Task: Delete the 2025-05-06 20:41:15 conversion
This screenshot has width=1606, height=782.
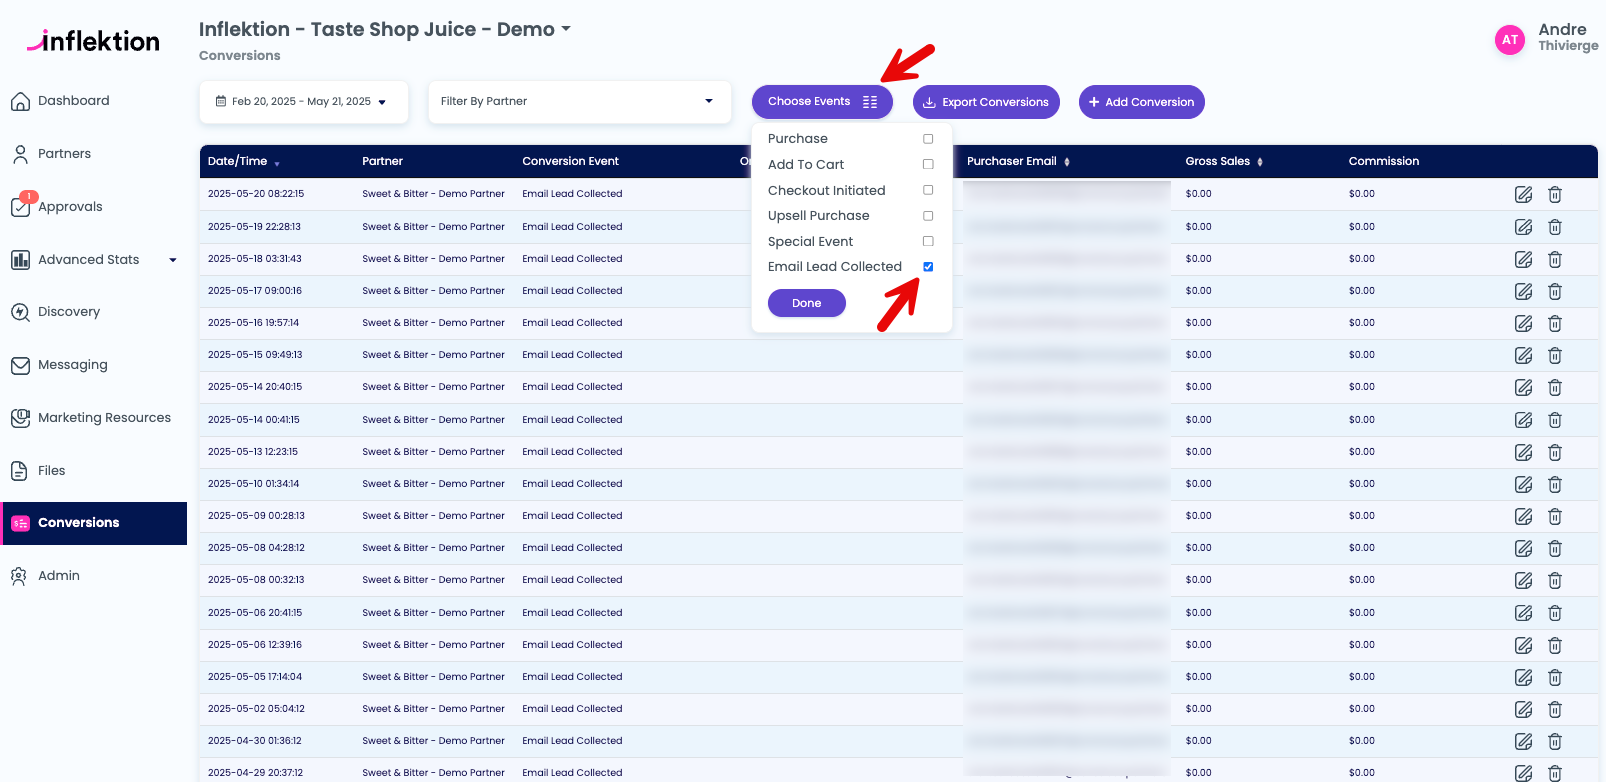Action: pos(1555,613)
